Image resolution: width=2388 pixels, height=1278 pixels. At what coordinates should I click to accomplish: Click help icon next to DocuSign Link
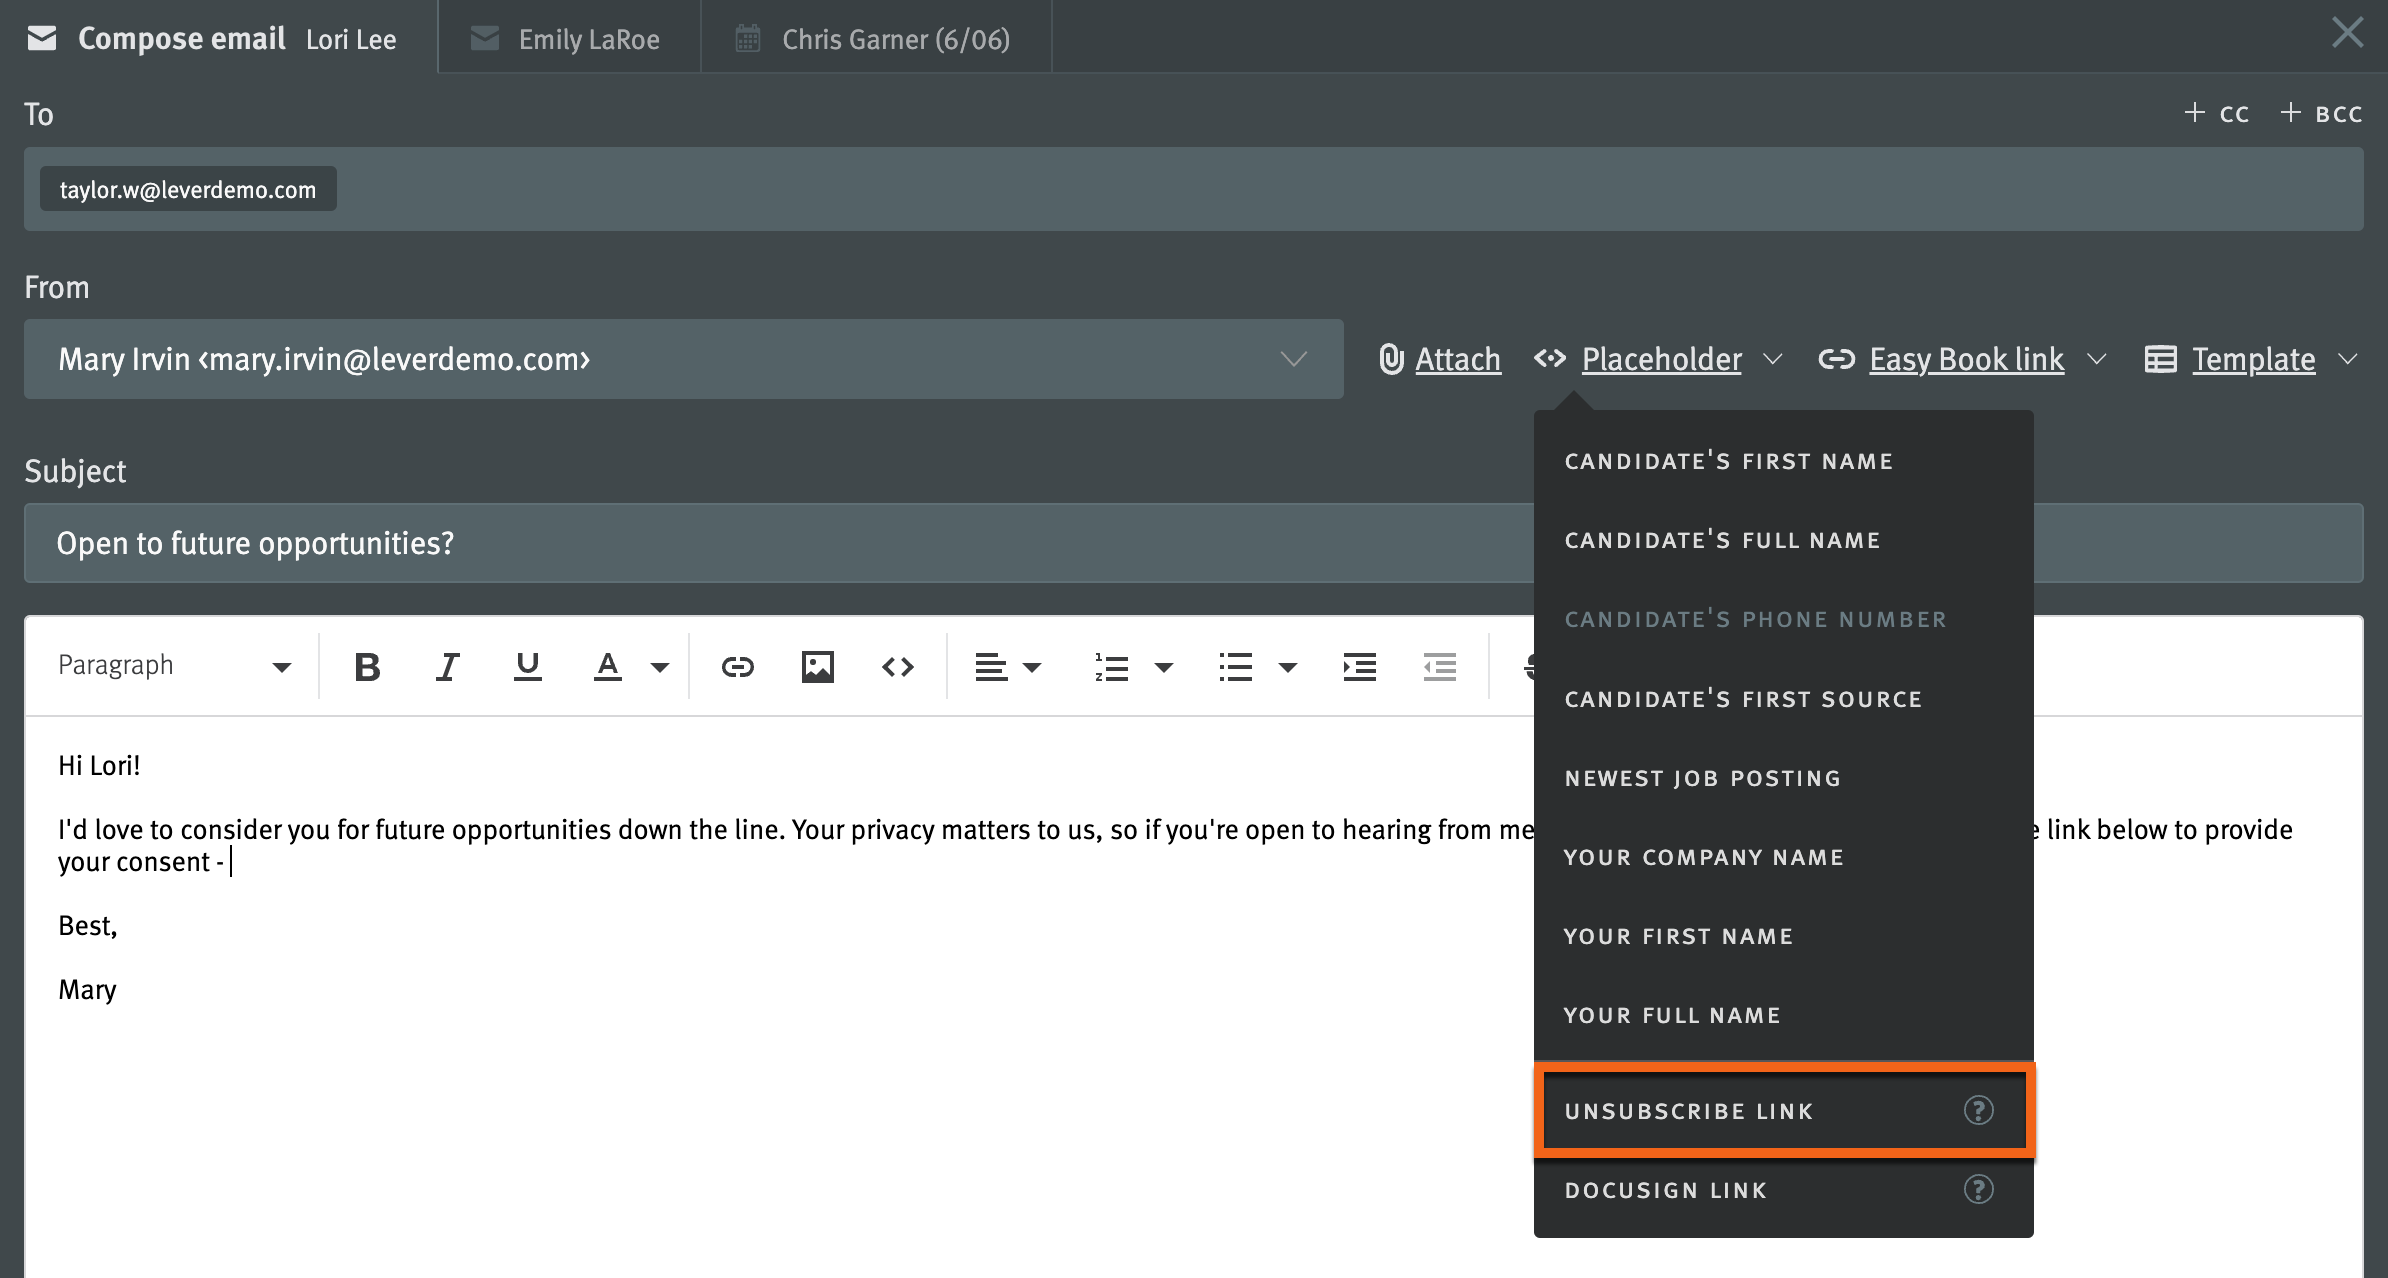[1978, 1189]
